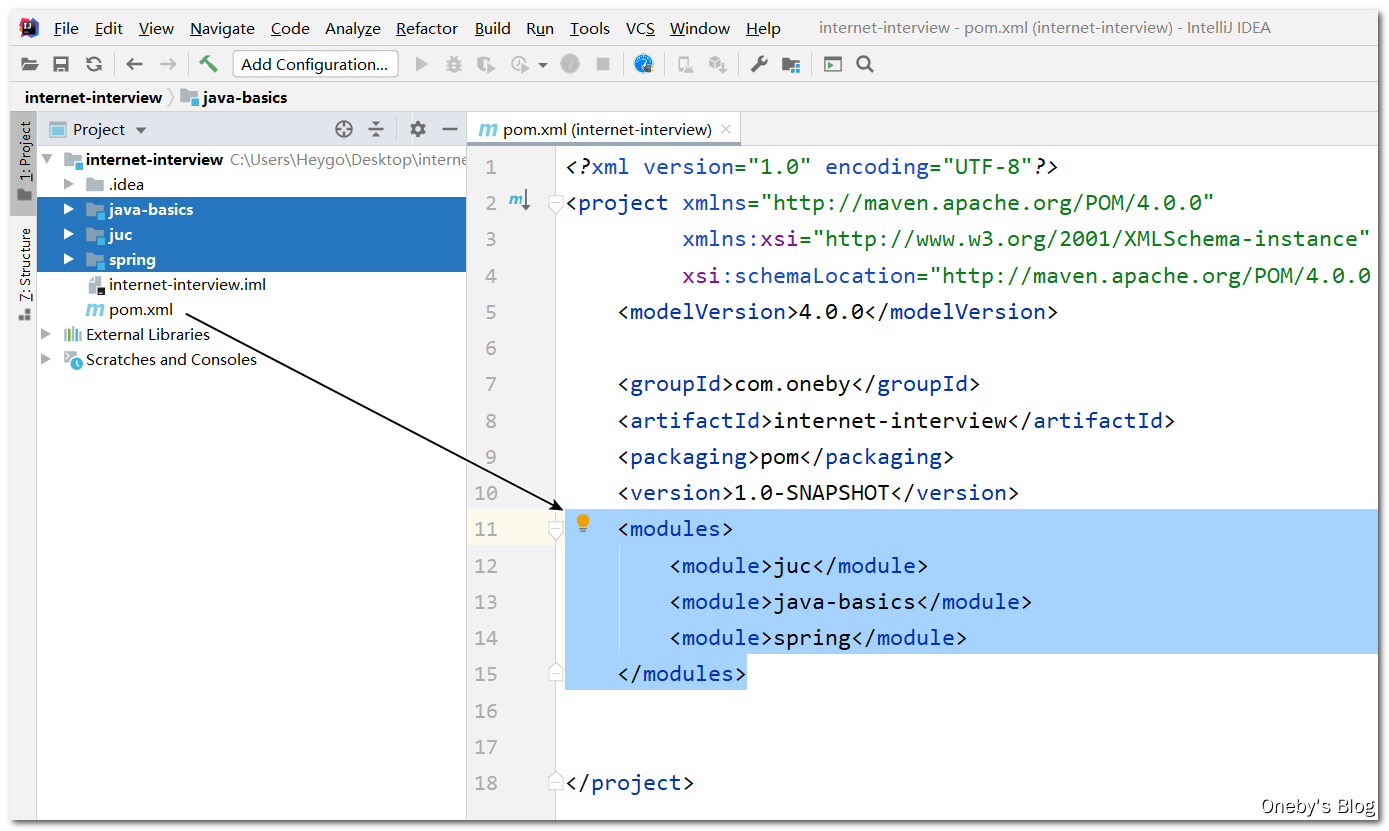Image resolution: width=1389 pixels, height=831 pixels.
Task: Select the spring module folder row
Action: coord(251,259)
